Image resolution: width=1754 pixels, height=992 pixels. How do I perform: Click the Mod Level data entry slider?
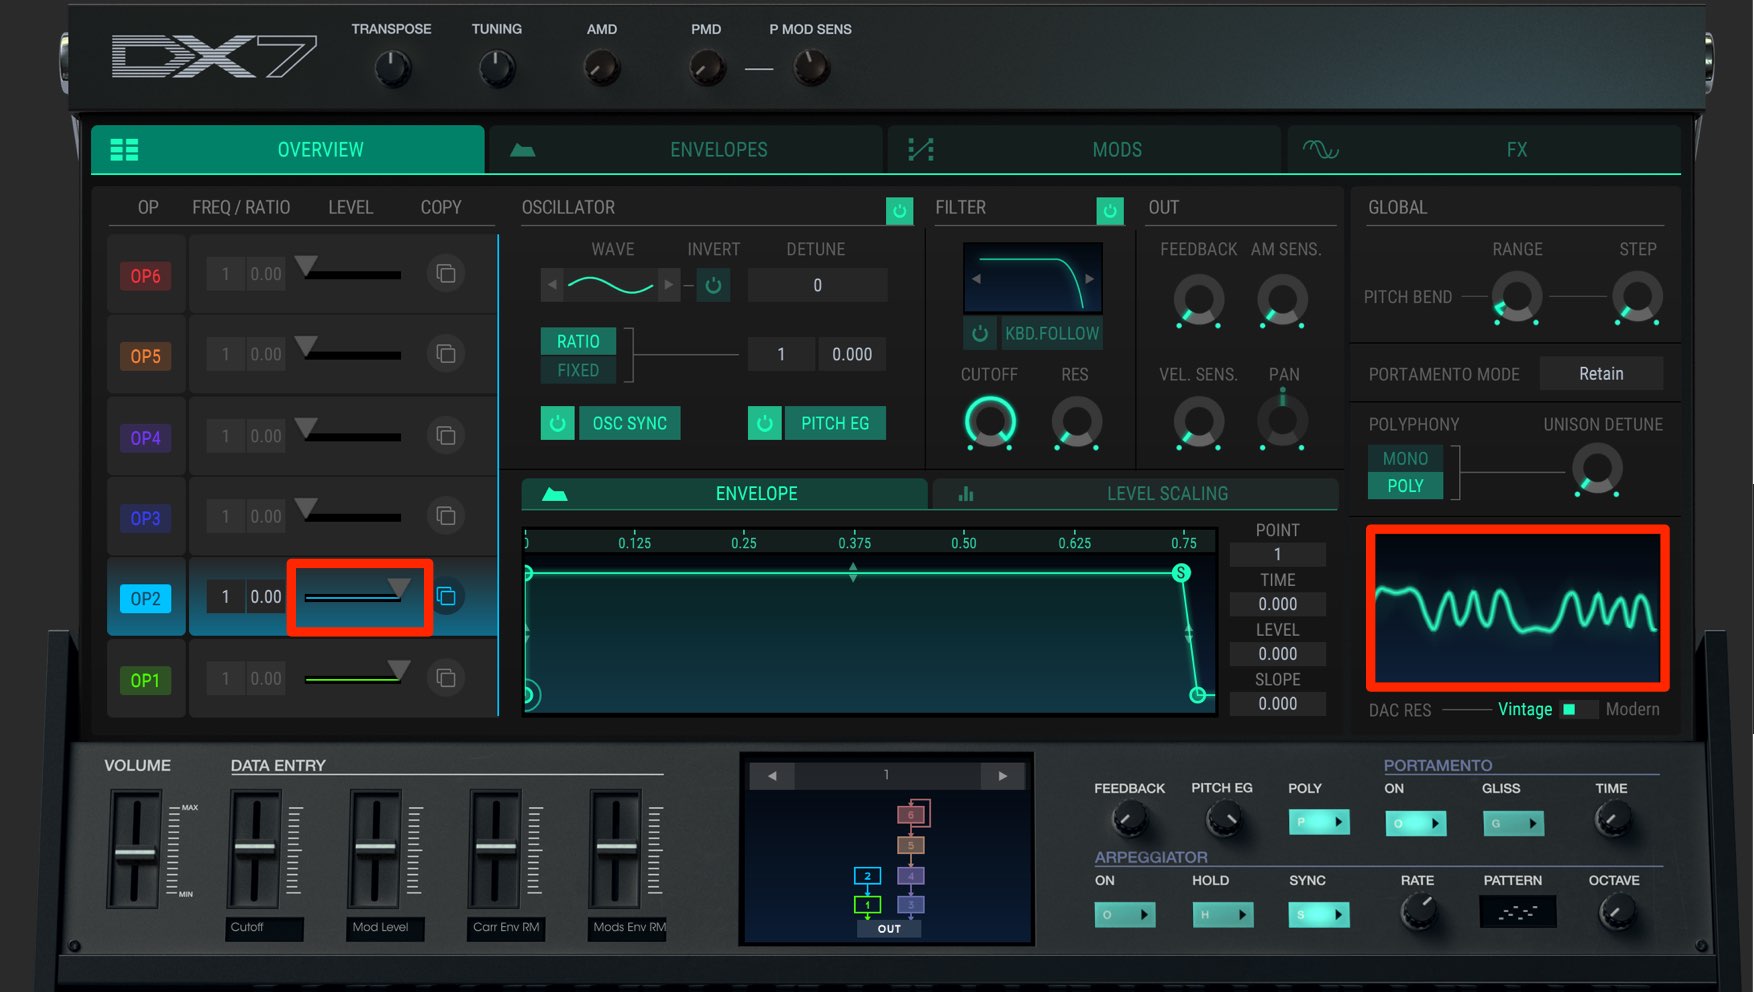click(x=375, y=849)
